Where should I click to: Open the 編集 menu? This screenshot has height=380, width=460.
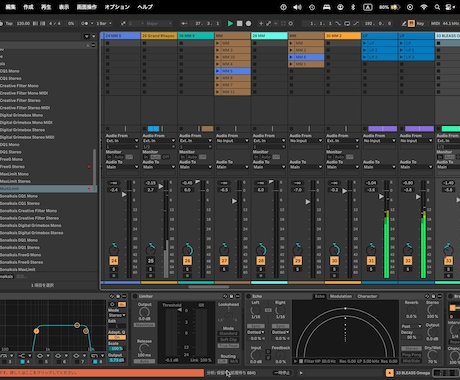[10, 7]
